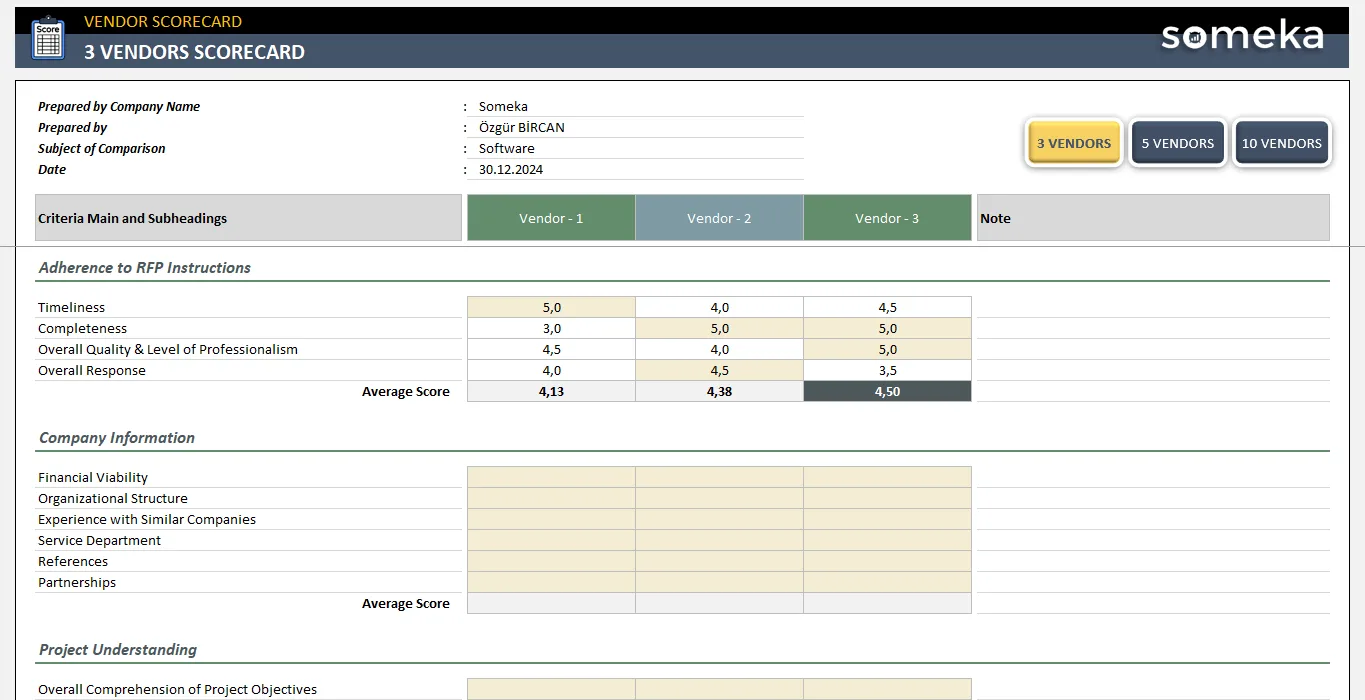Click the Timeliness criterion label
1365x700 pixels.
click(71, 307)
